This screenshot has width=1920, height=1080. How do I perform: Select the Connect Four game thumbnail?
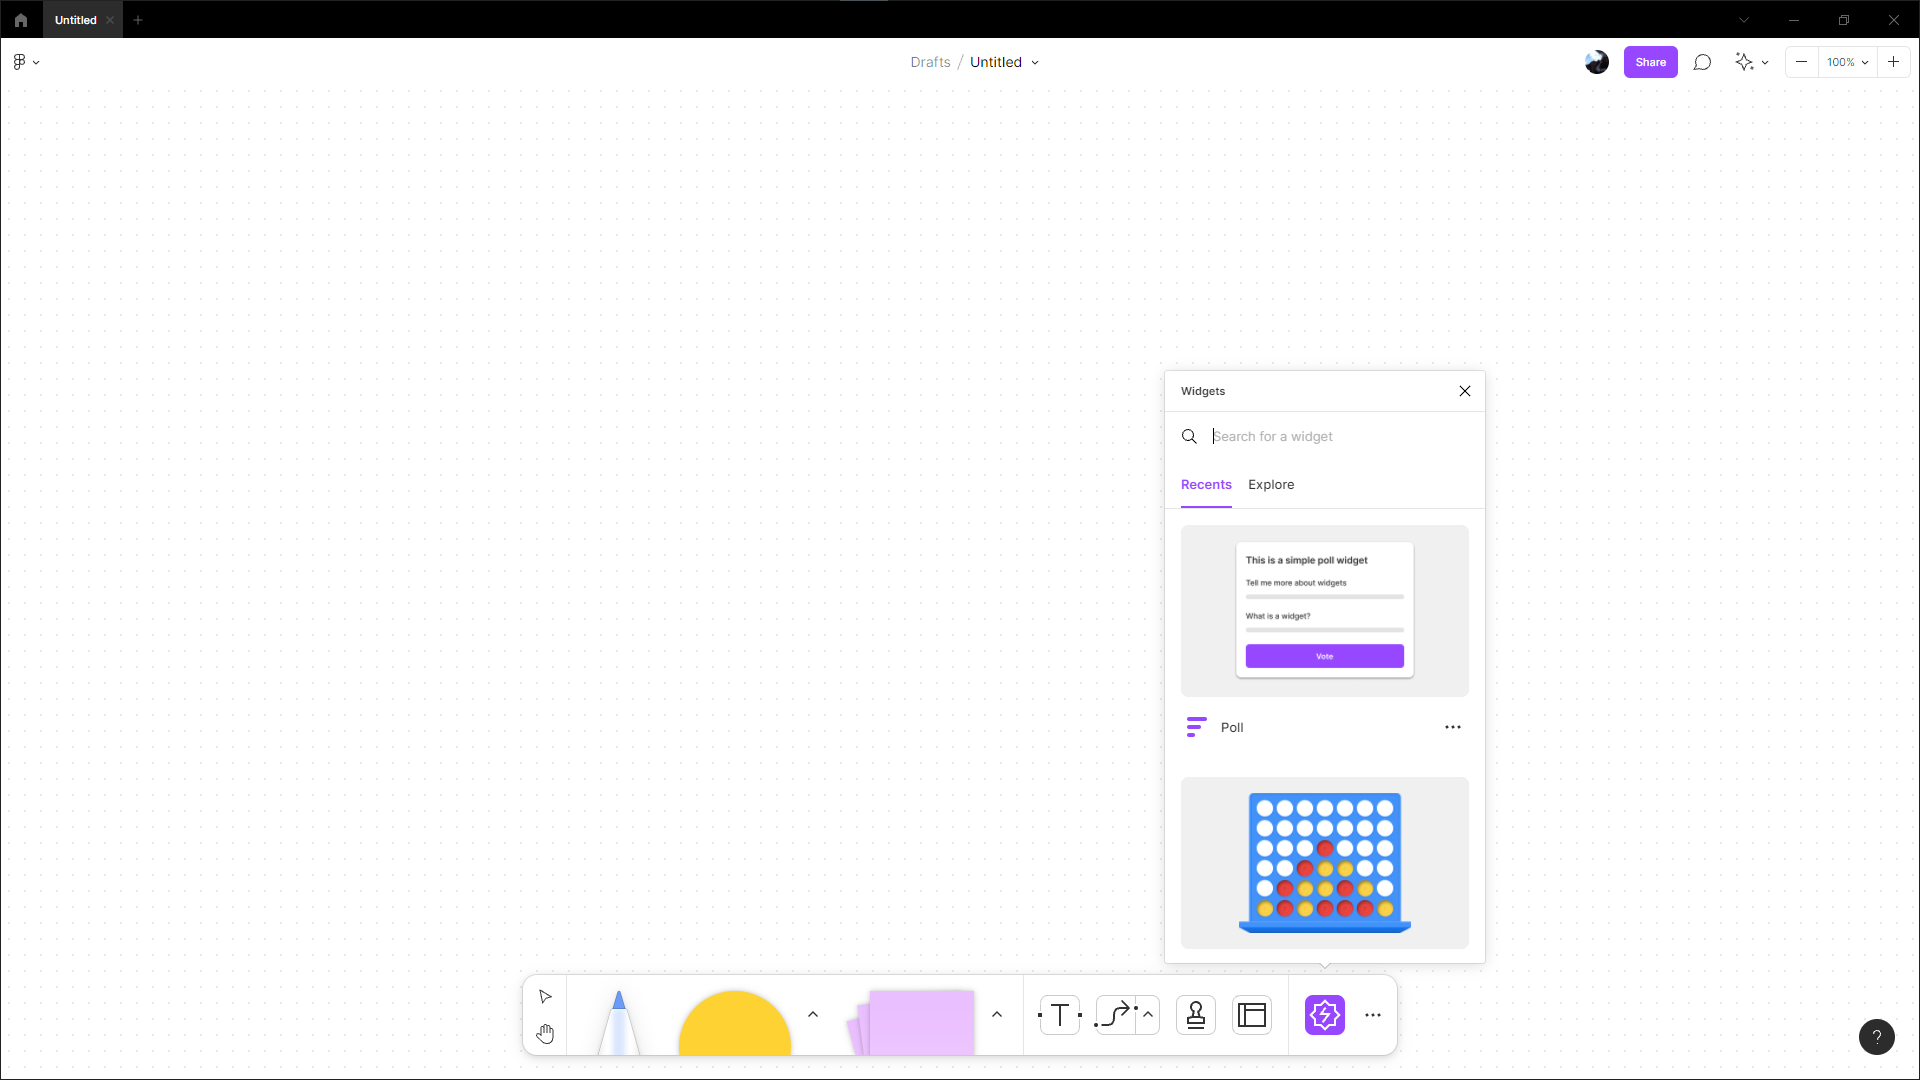1324,862
